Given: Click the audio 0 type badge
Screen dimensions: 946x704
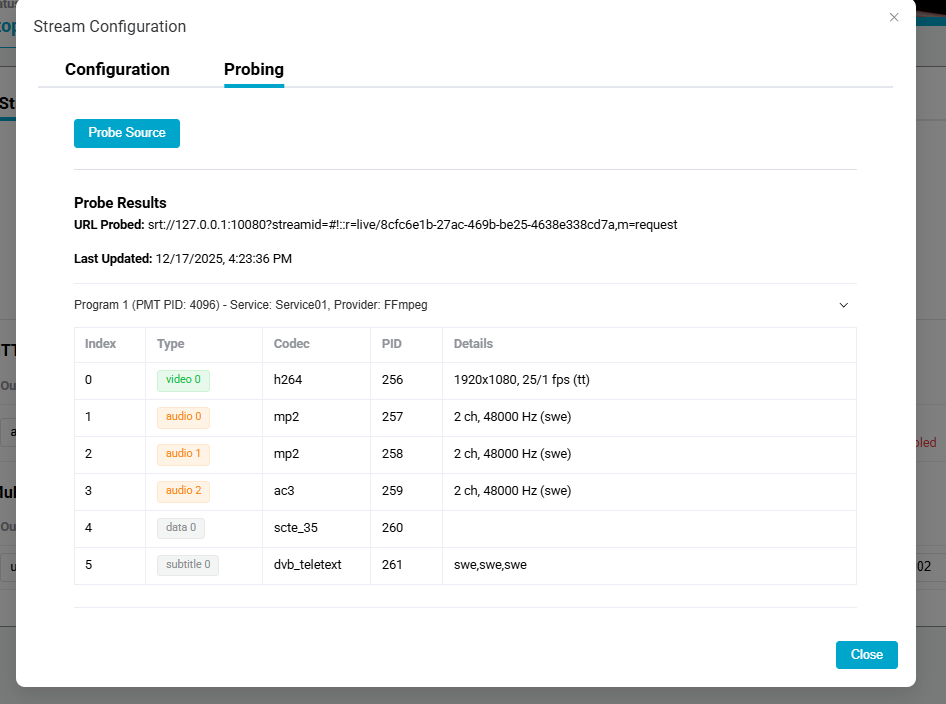Looking at the screenshot, I should pos(183,417).
